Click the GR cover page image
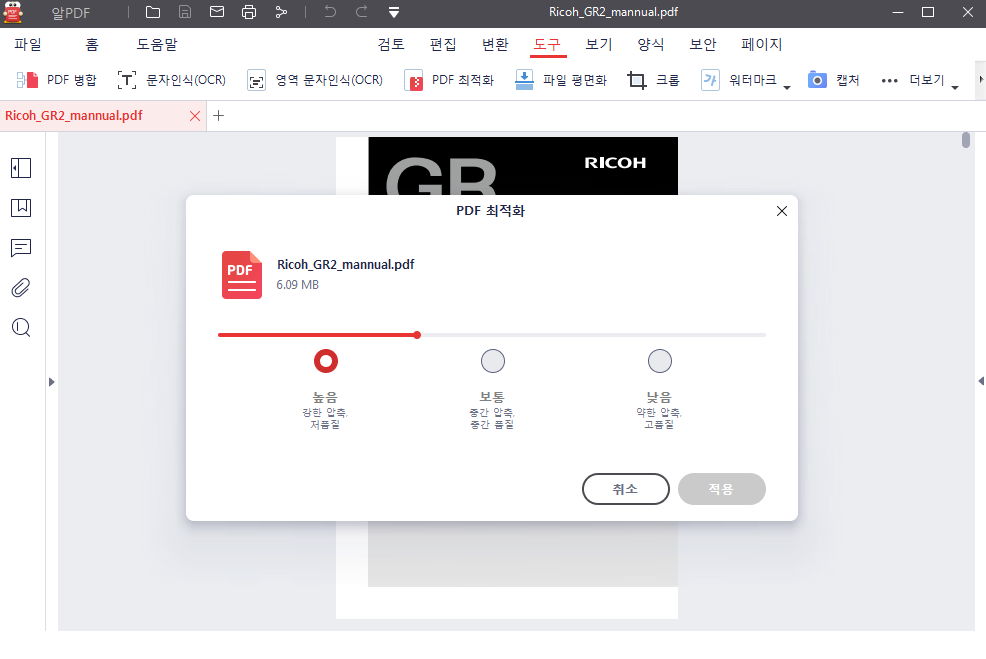The image size is (986, 659). pyautogui.click(x=523, y=166)
